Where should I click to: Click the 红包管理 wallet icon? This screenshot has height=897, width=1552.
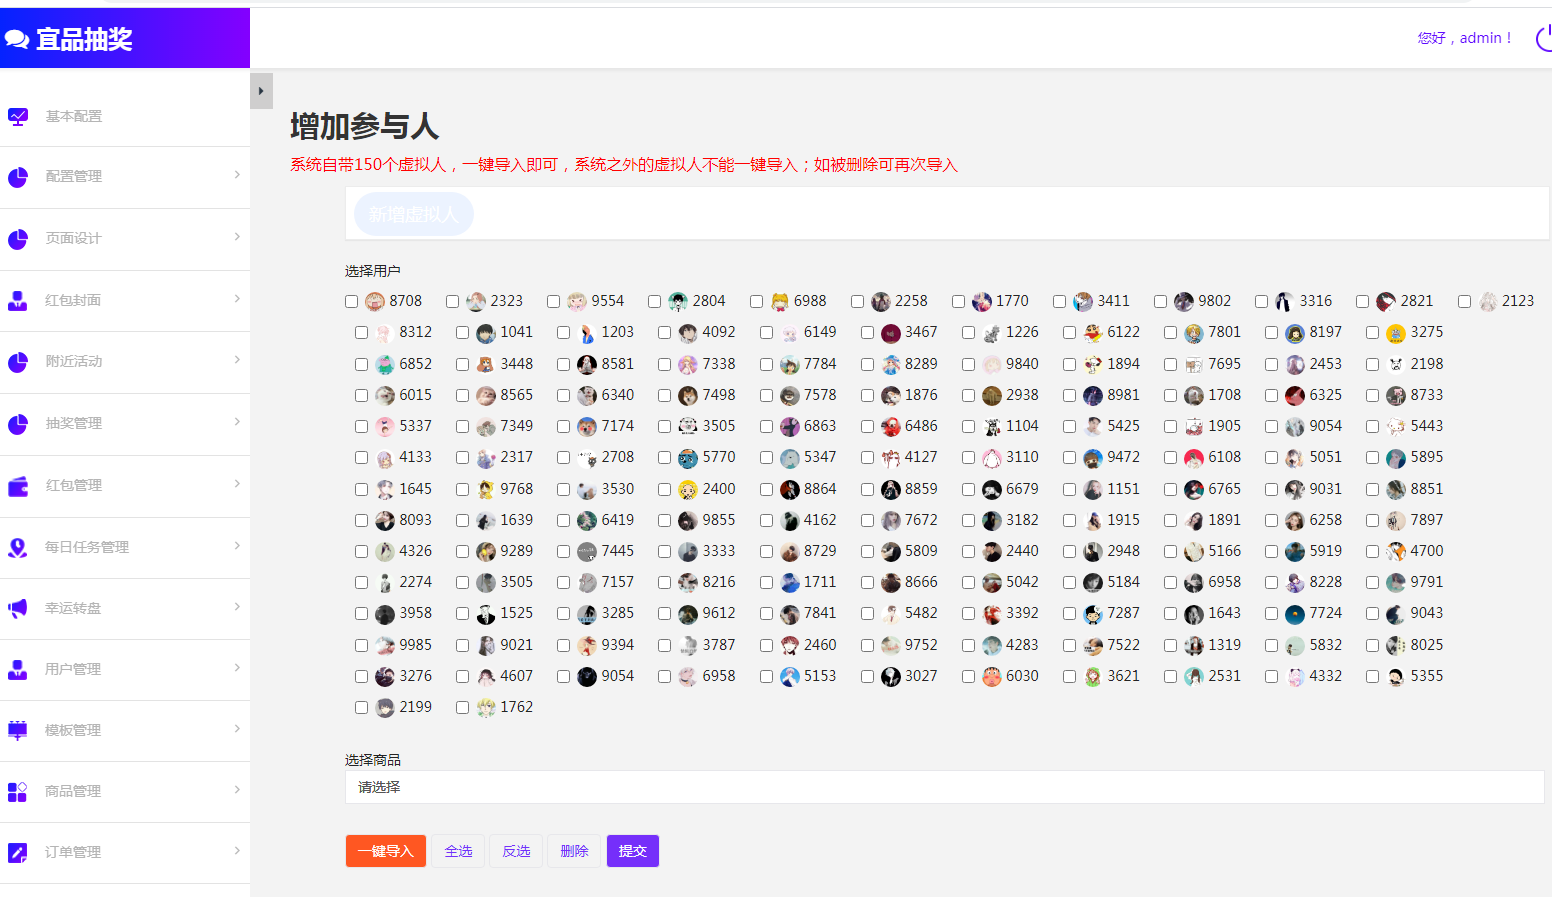18,486
